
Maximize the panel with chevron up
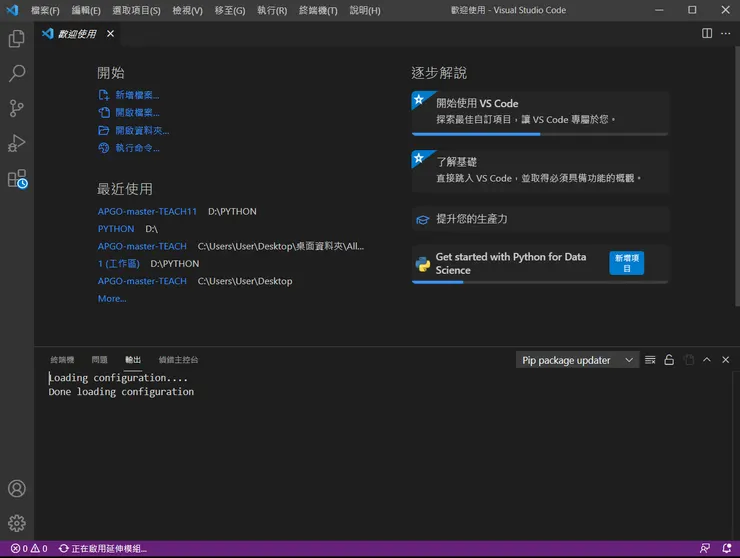[706, 360]
